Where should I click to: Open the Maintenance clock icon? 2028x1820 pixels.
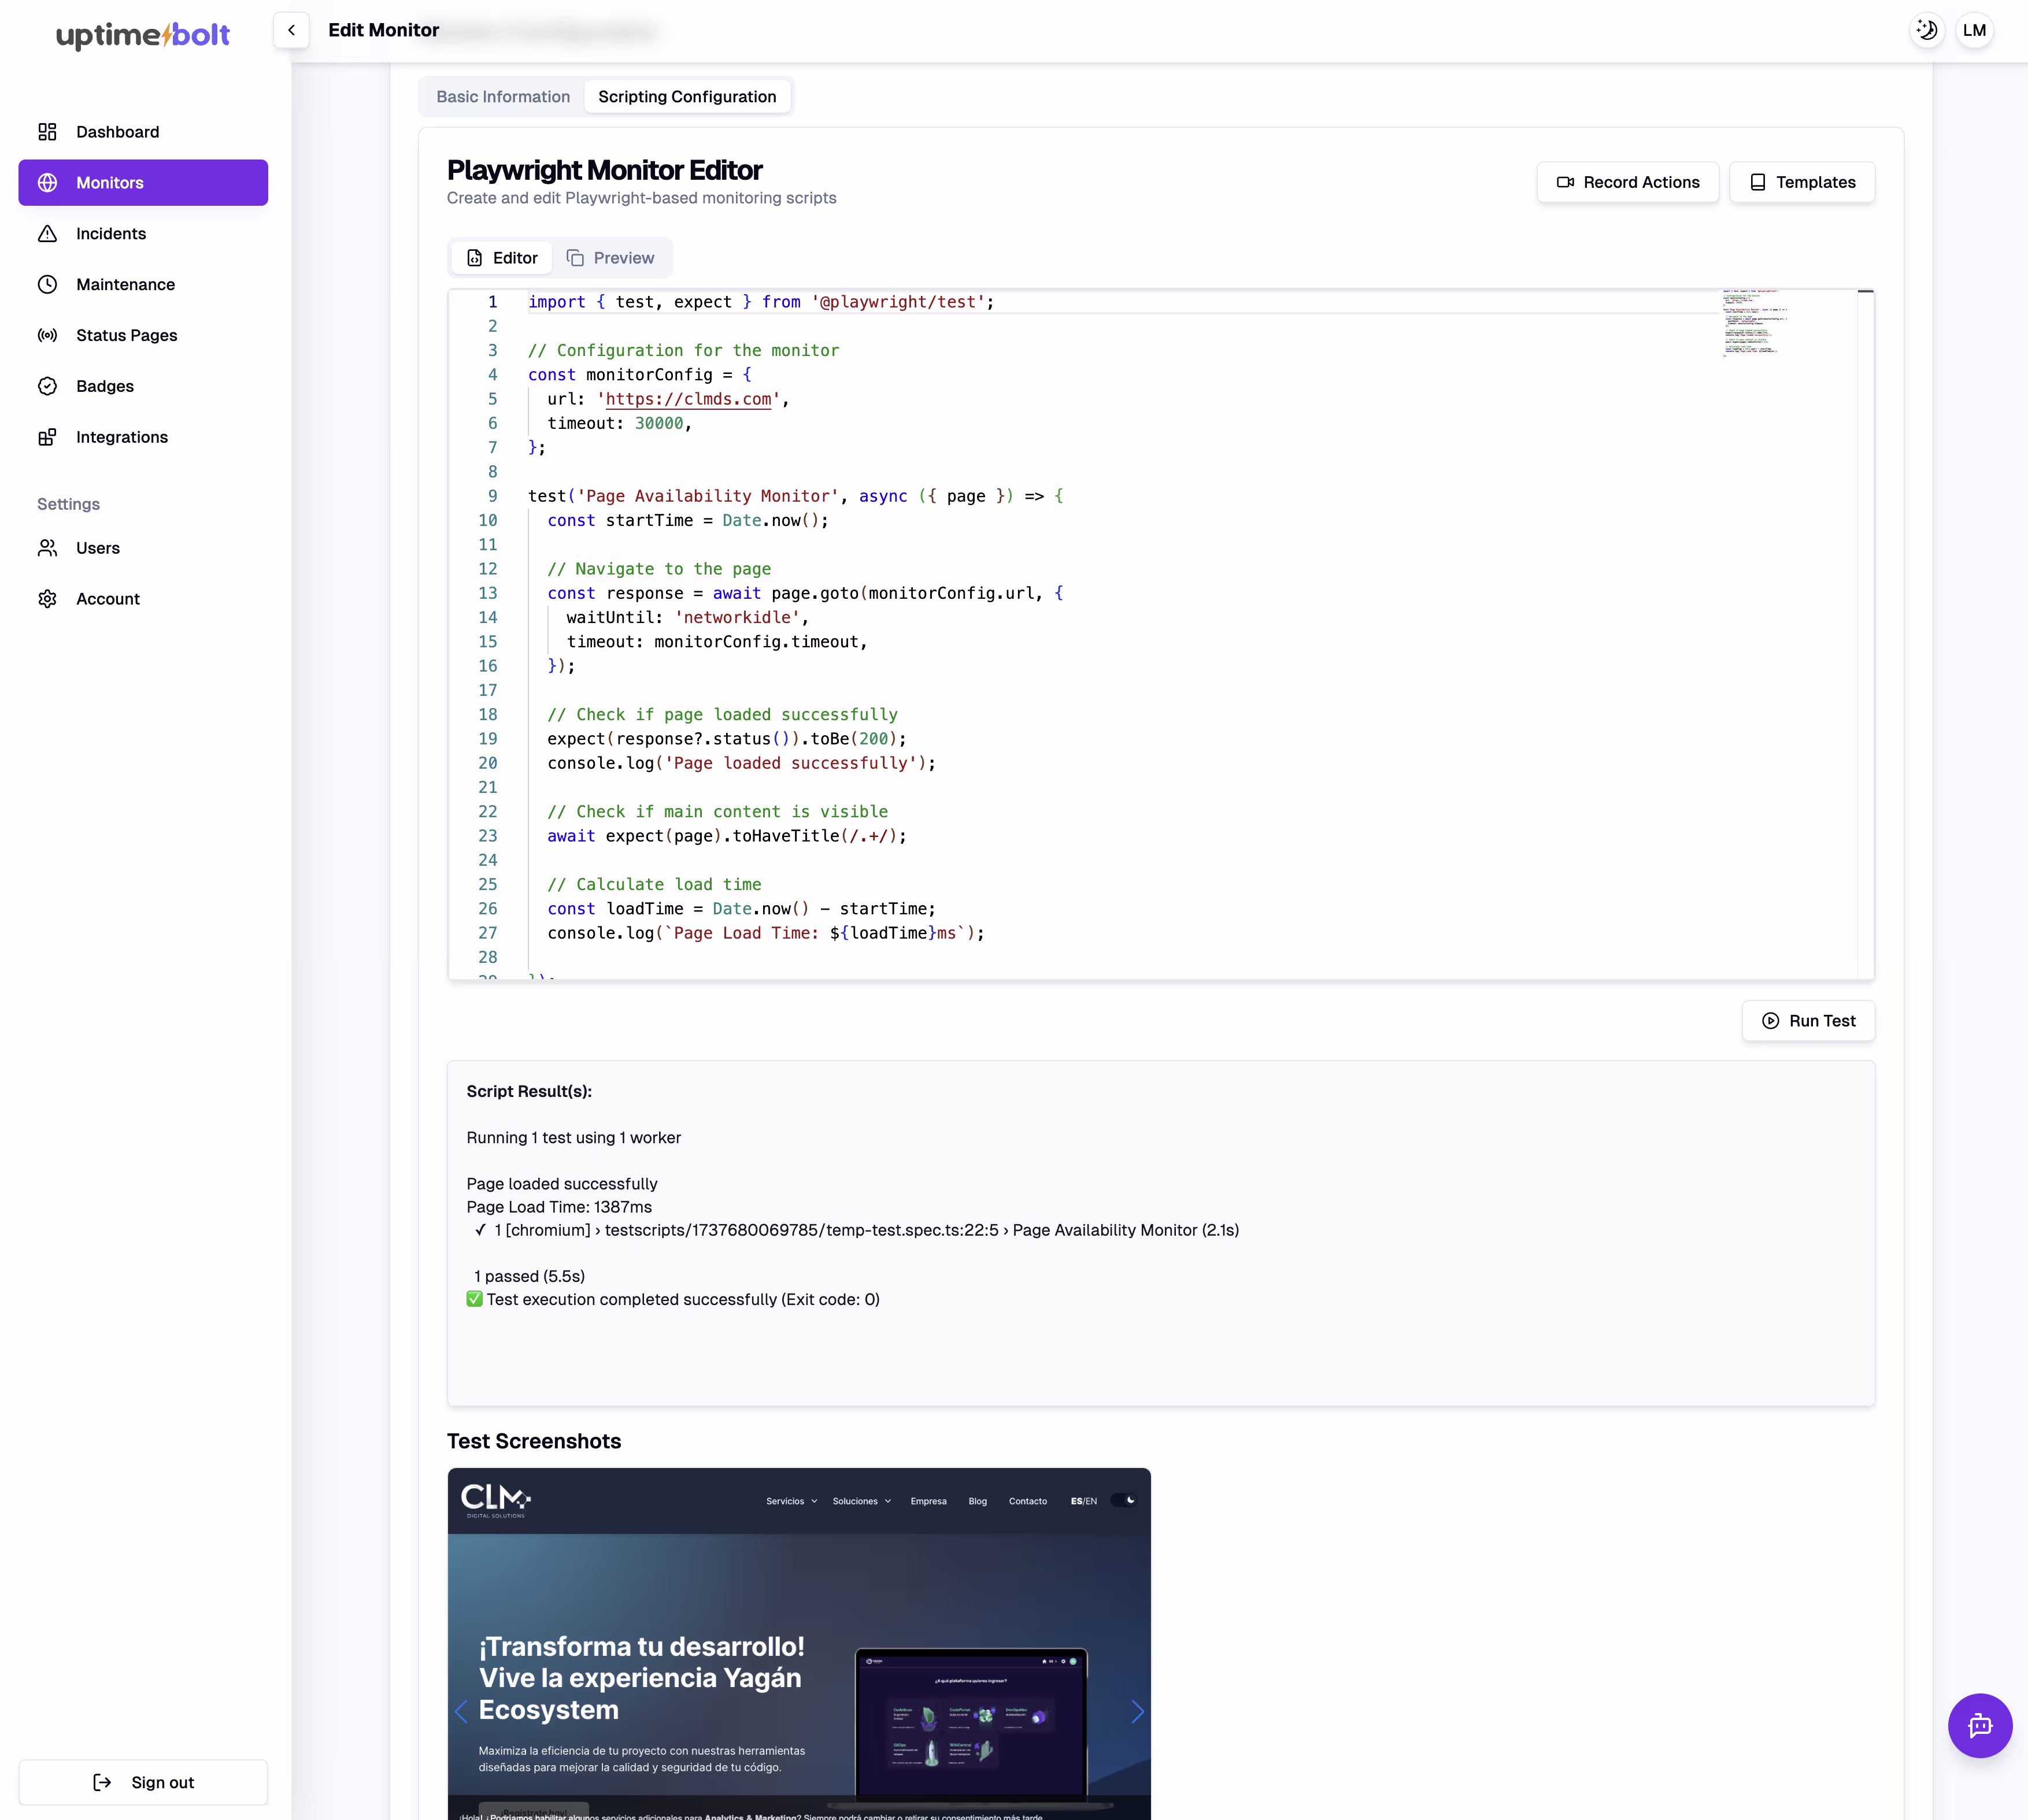(47, 285)
